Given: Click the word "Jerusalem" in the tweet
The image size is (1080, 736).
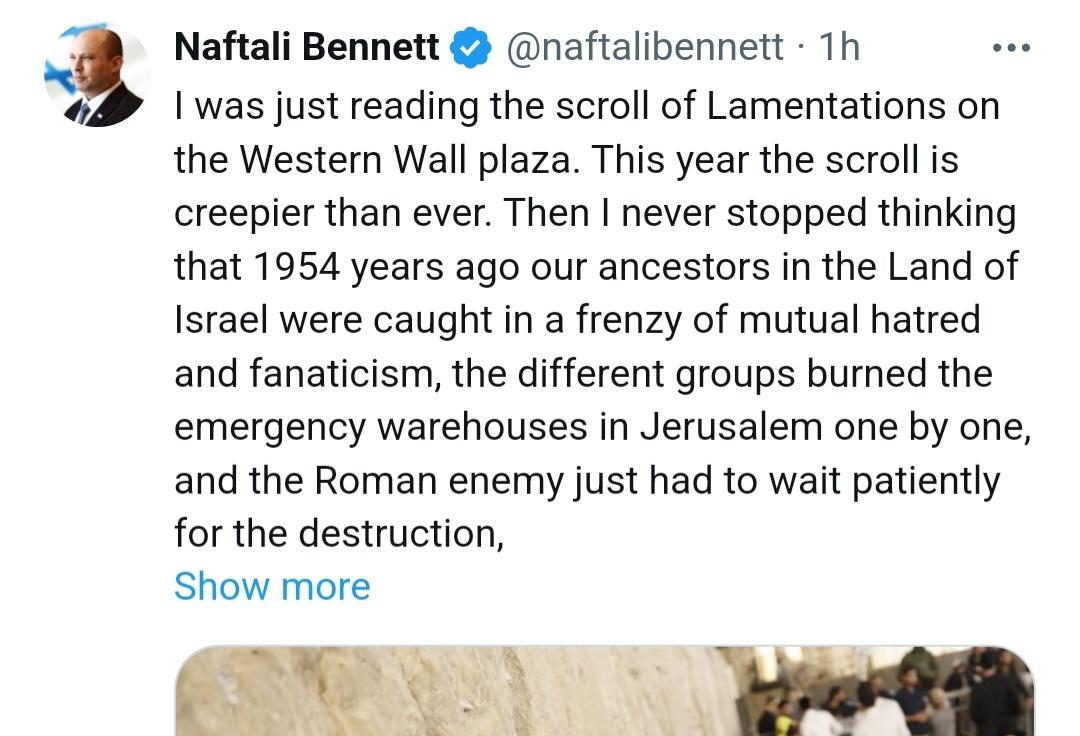Looking at the screenshot, I should [731, 427].
